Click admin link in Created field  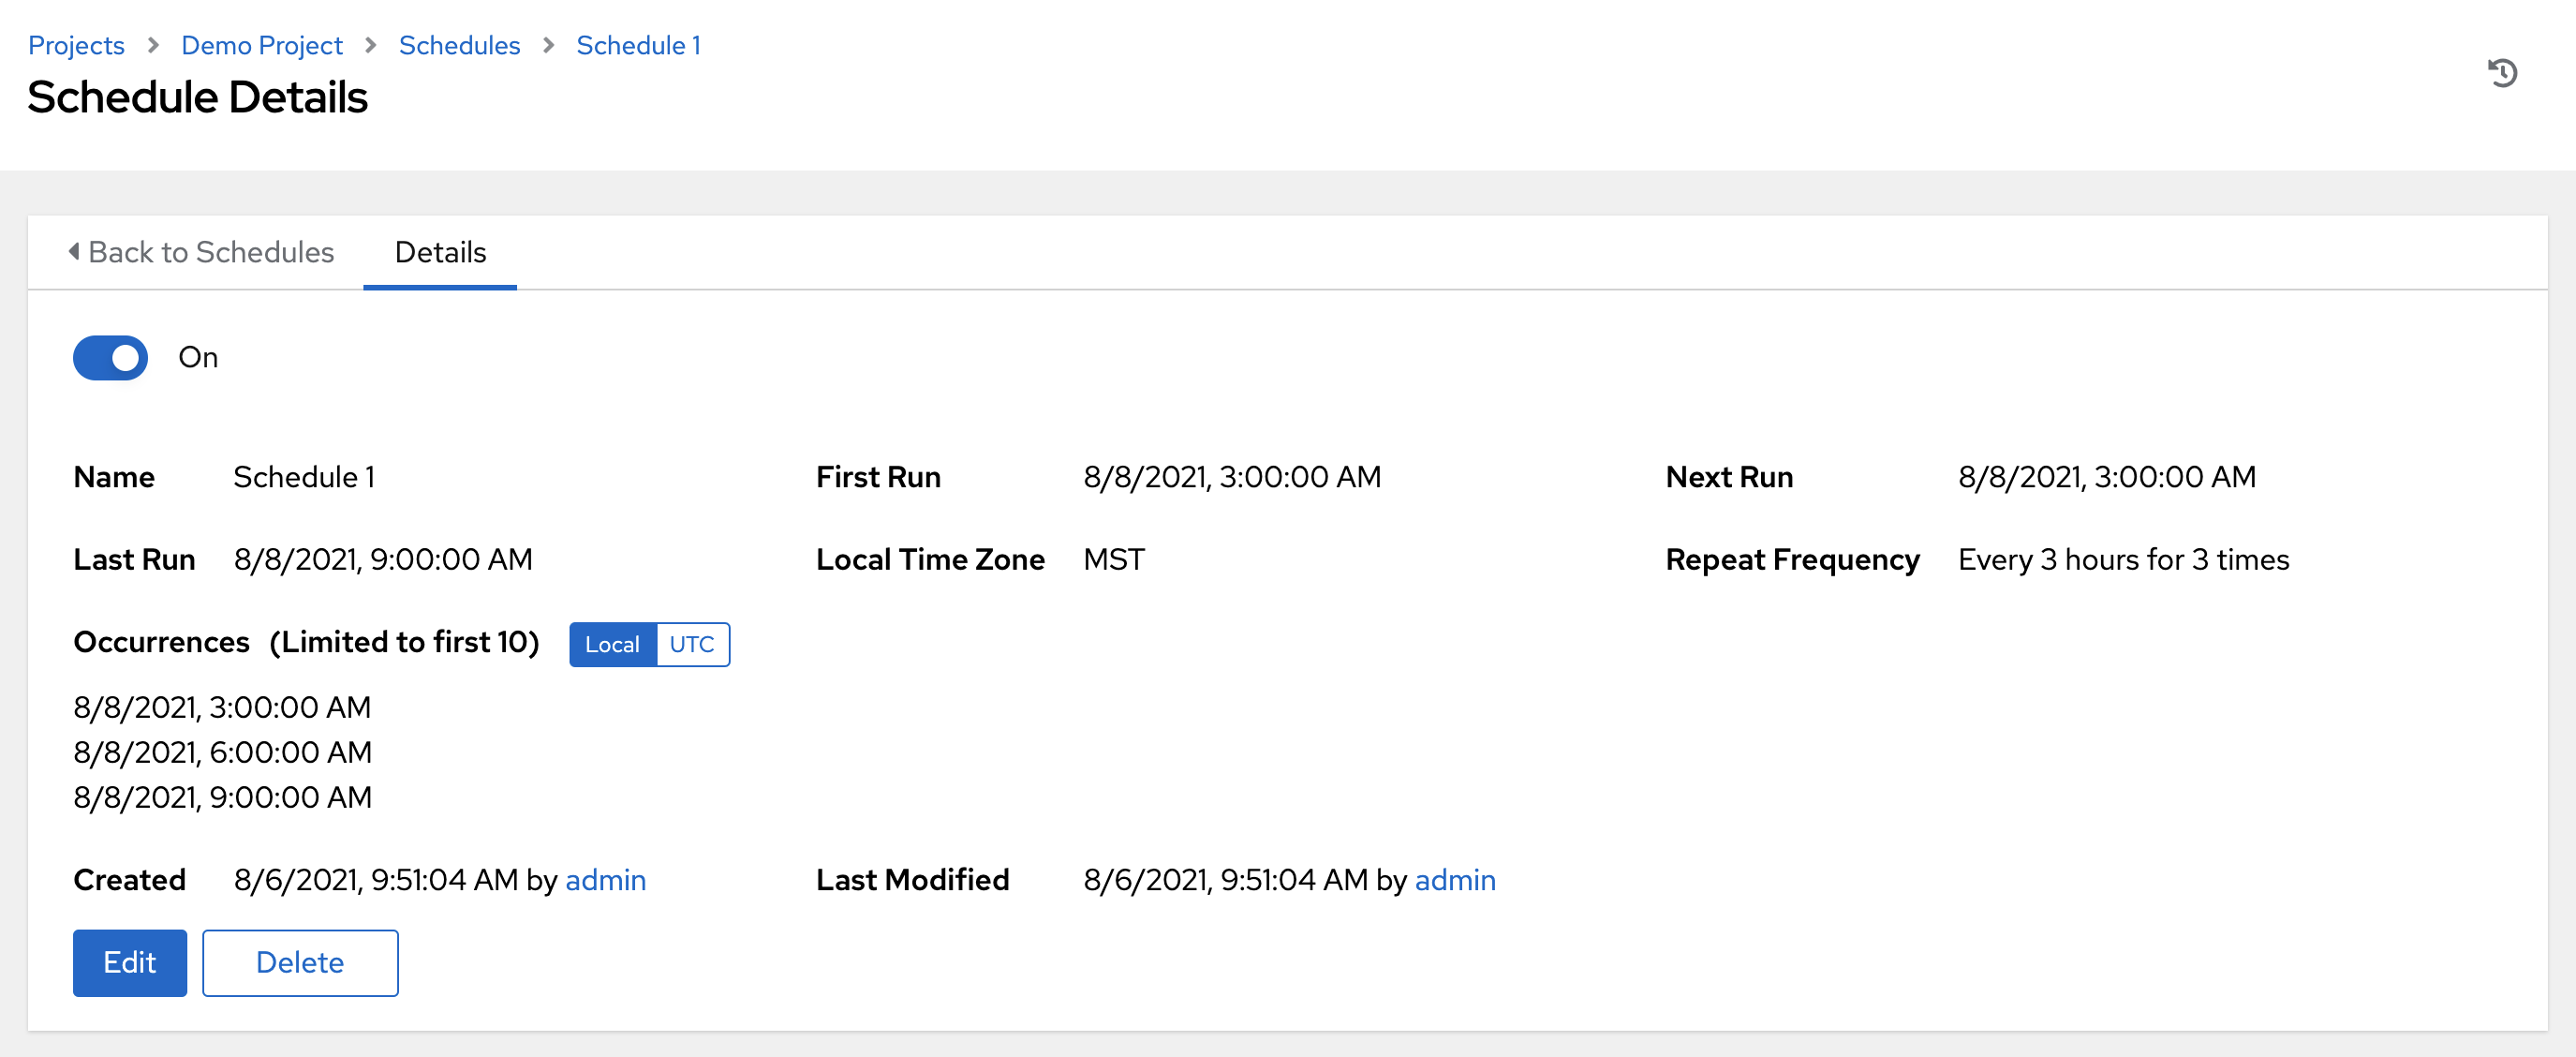pos(605,881)
